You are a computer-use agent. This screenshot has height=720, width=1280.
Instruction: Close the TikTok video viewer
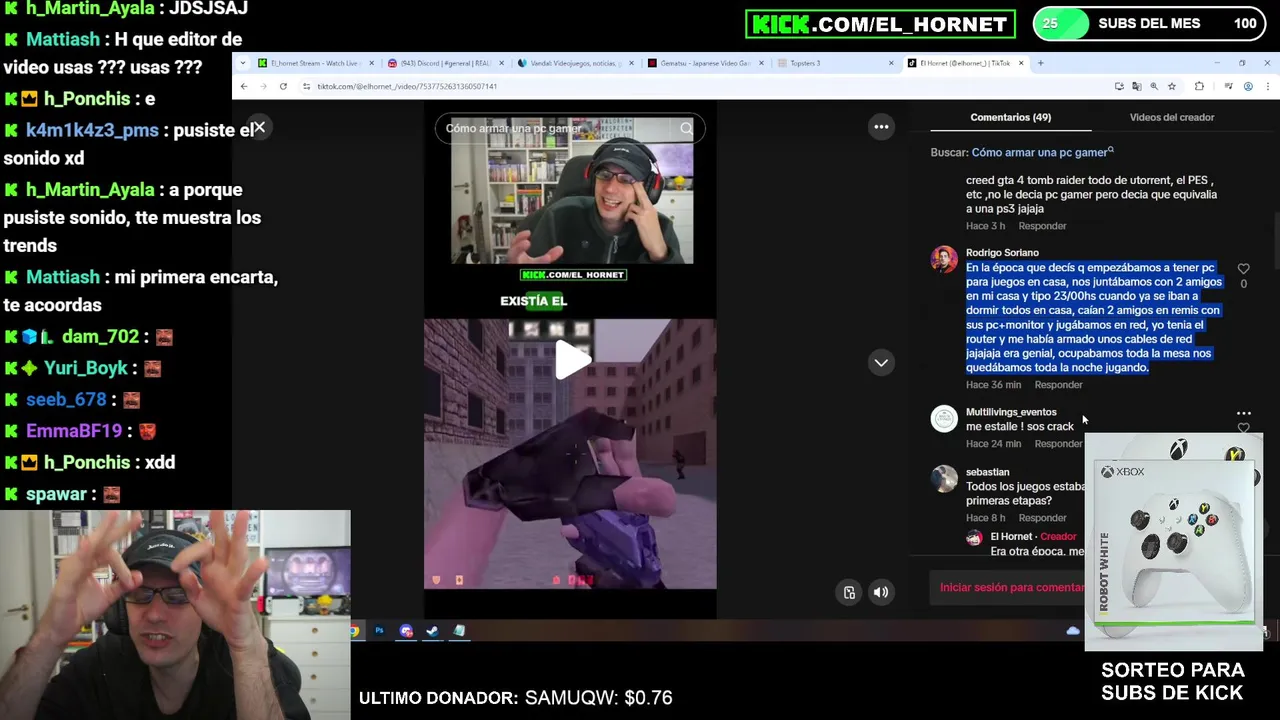coord(259,128)
